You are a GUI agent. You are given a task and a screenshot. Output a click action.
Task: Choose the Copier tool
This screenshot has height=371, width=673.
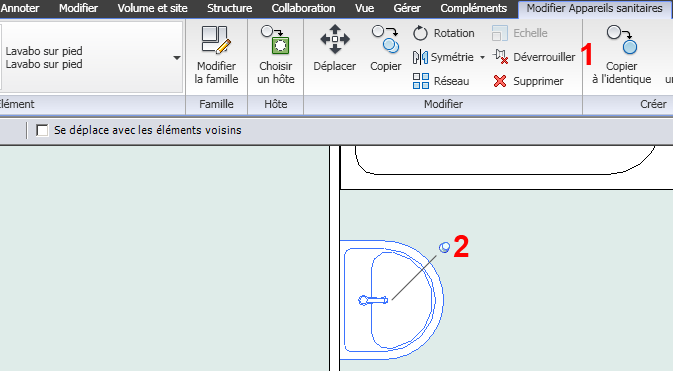(x=385, y=47)
